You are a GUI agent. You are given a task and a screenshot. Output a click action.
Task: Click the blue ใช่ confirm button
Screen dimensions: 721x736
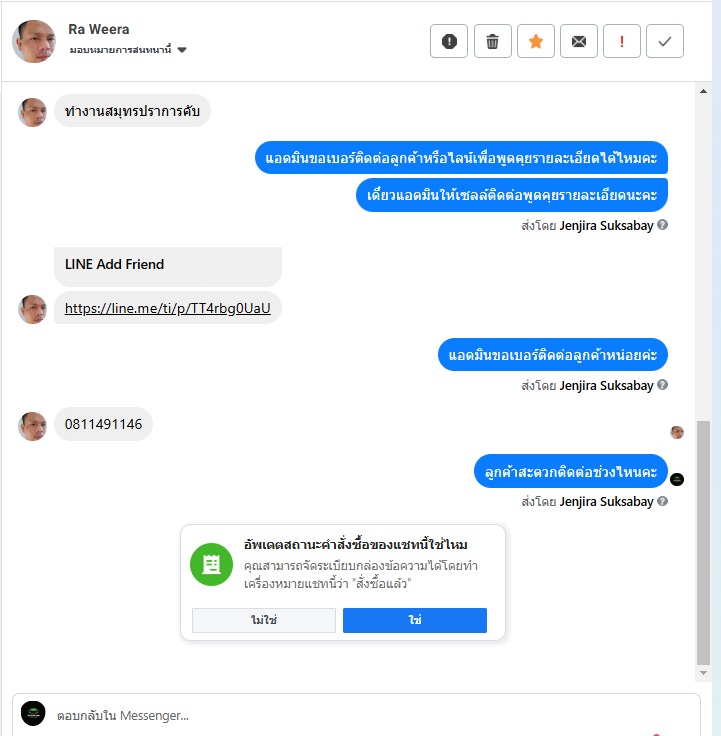pos(414,620)
